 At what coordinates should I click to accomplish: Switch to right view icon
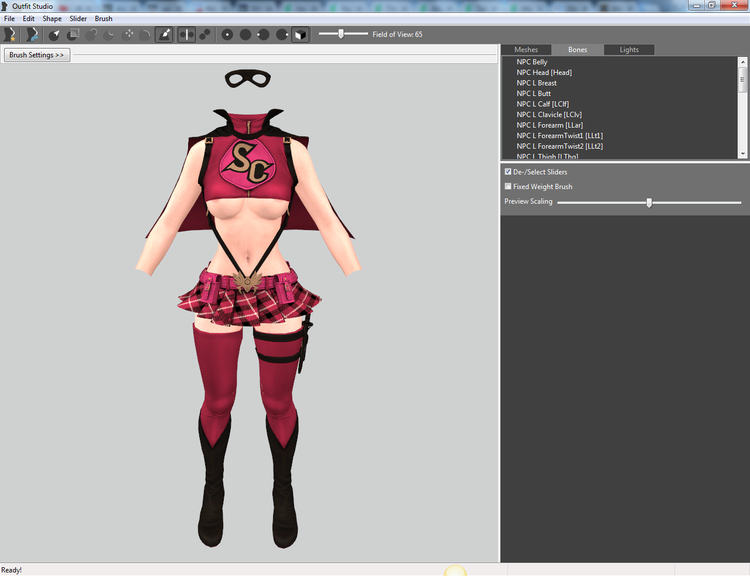282,34
